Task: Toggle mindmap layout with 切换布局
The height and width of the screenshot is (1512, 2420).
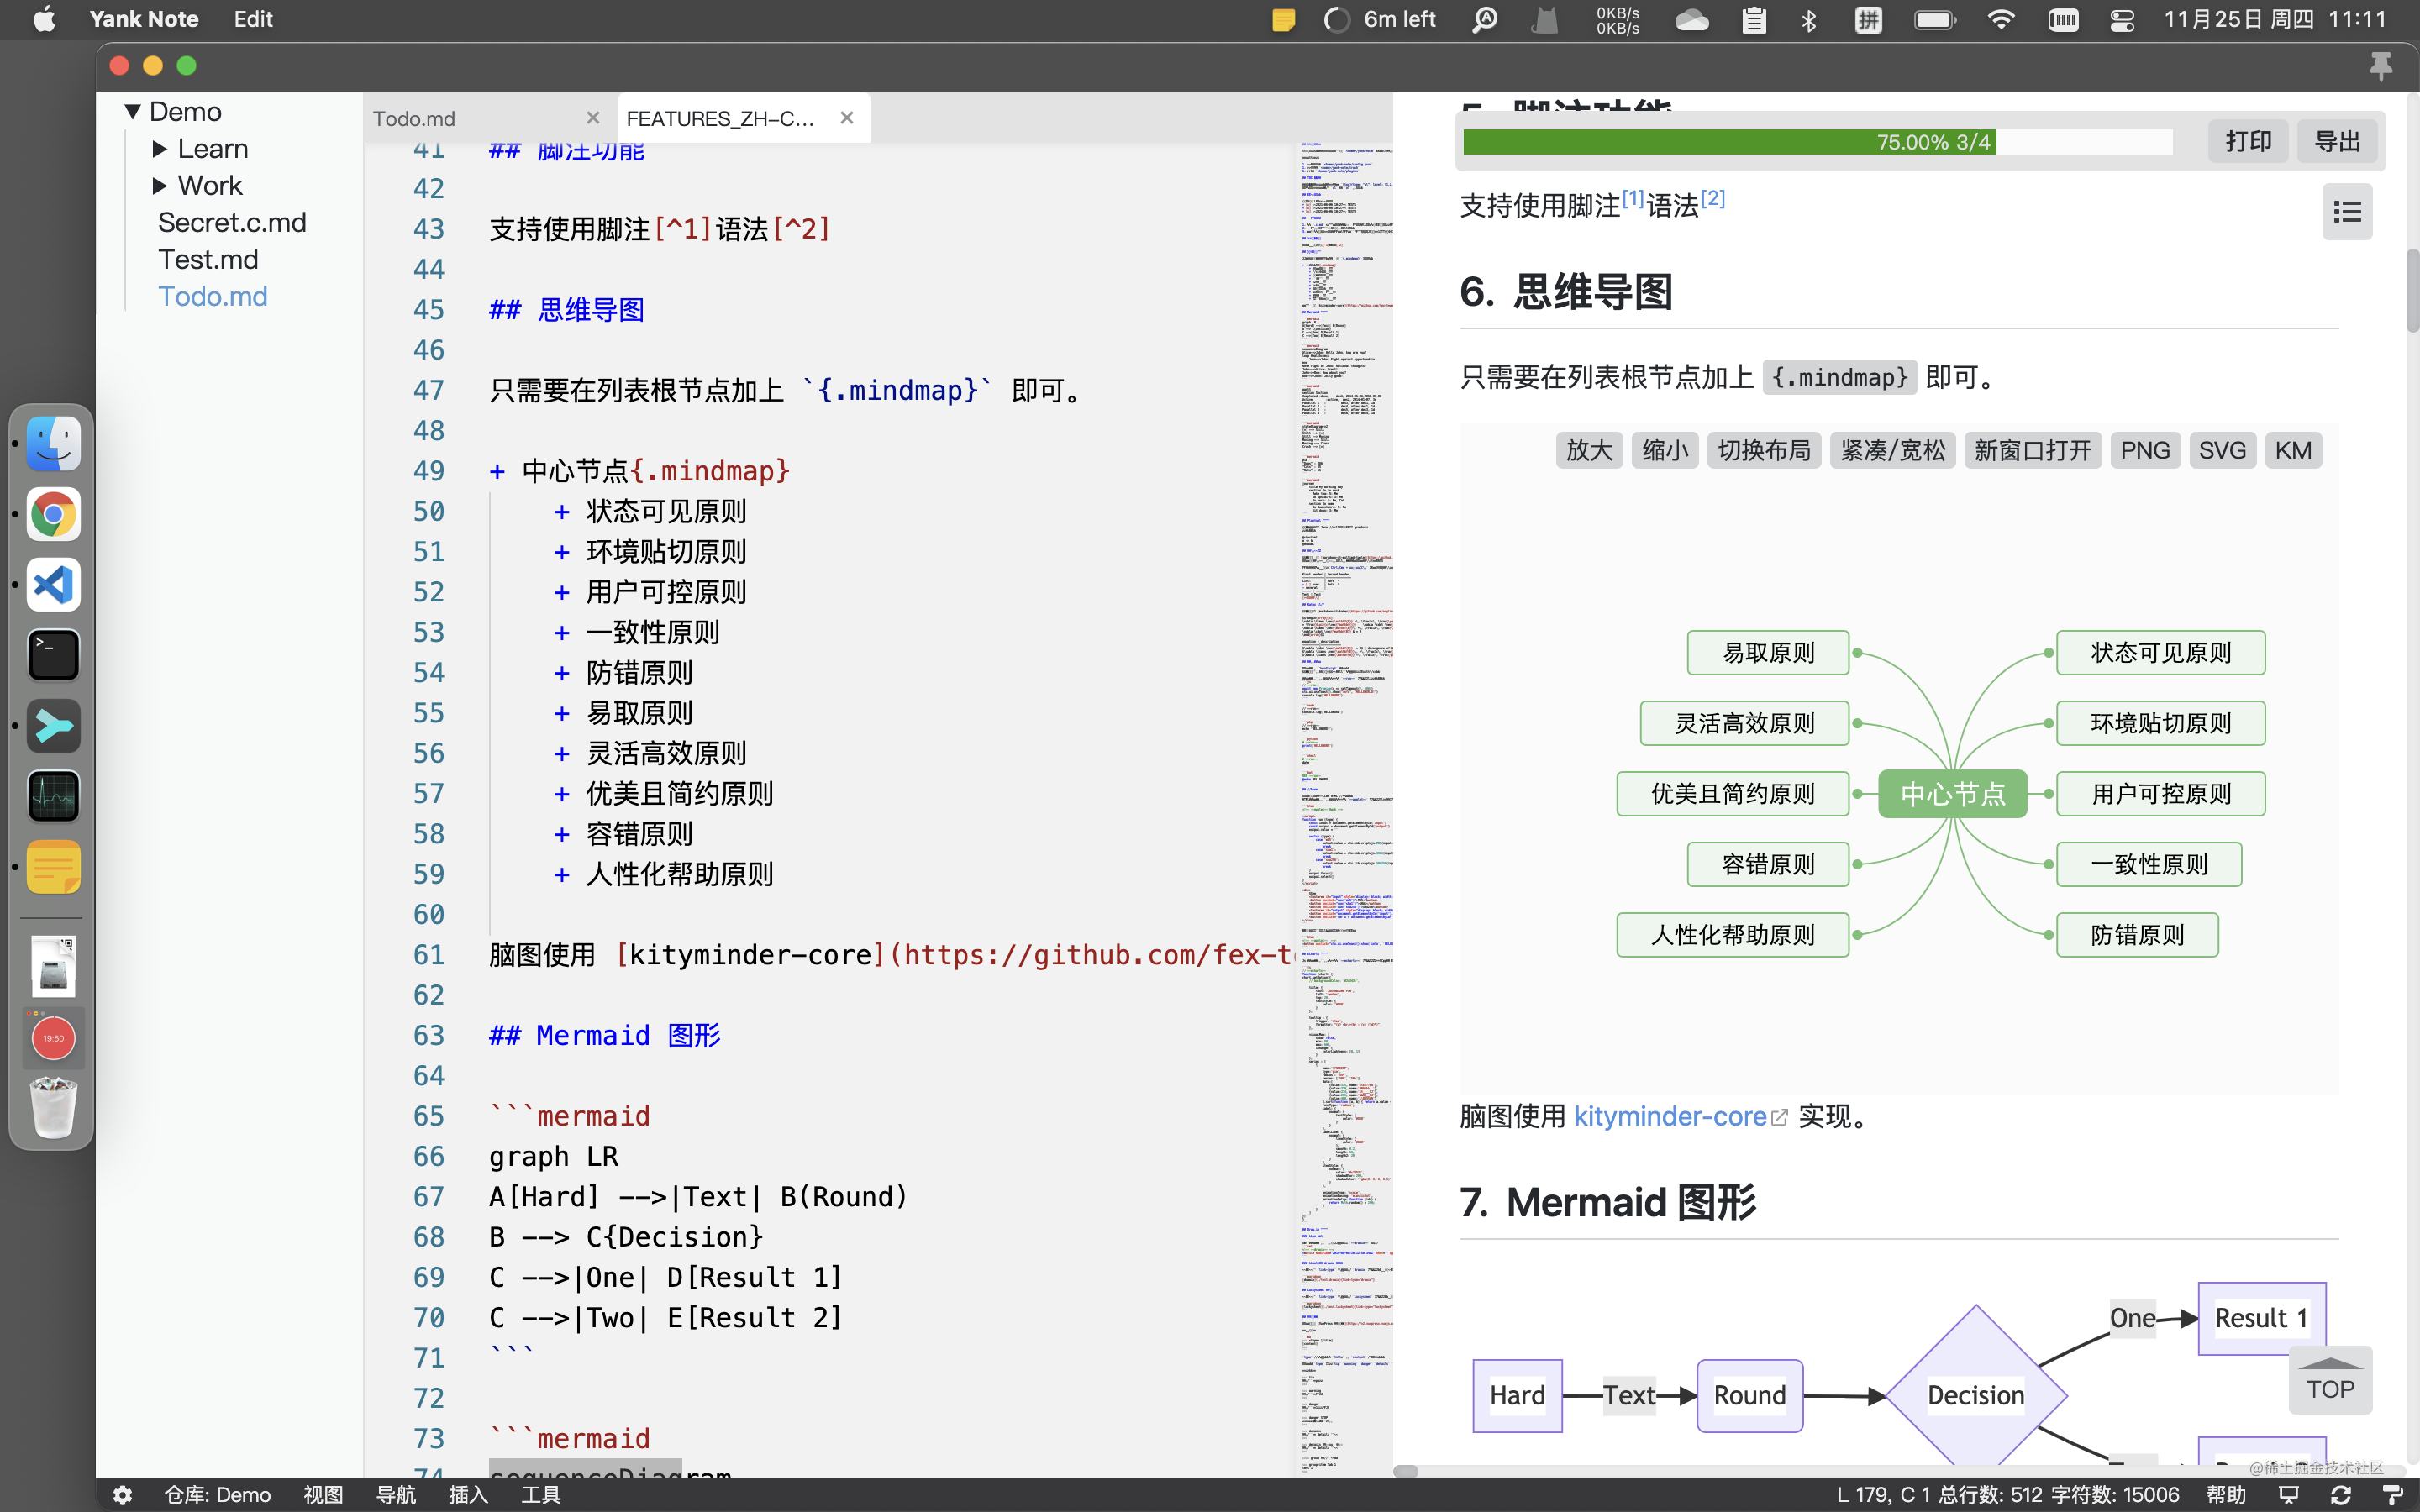Action: pos(1764,450)
